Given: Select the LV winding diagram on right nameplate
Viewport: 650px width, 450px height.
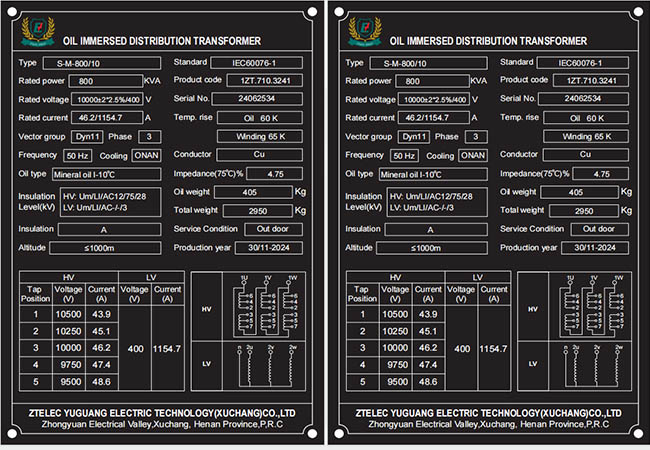Looking at the screenshot, I should pyautogui.click(x=590, y=366).
